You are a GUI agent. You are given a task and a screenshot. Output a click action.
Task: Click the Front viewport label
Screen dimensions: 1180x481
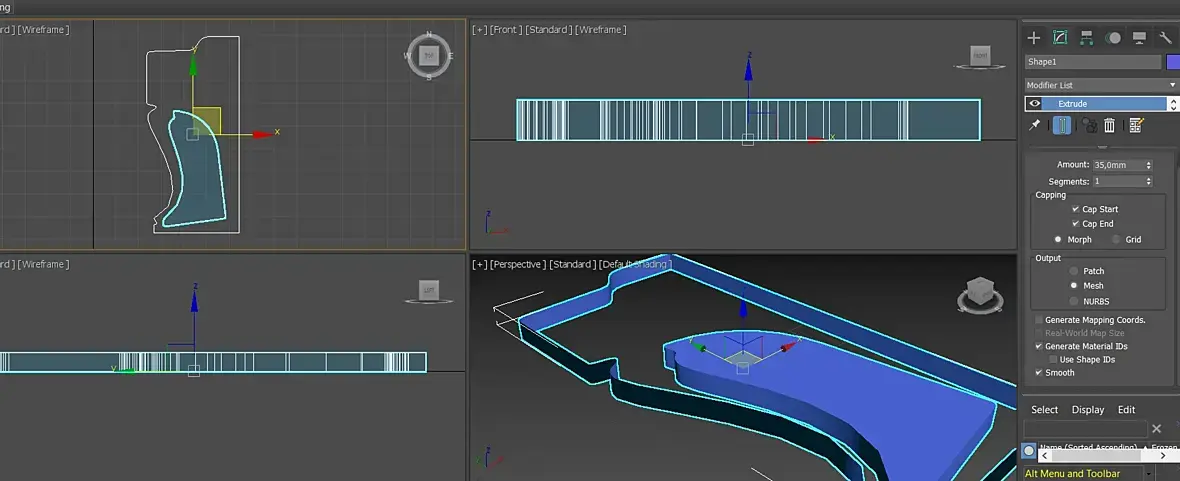click(x=507, y=30)
